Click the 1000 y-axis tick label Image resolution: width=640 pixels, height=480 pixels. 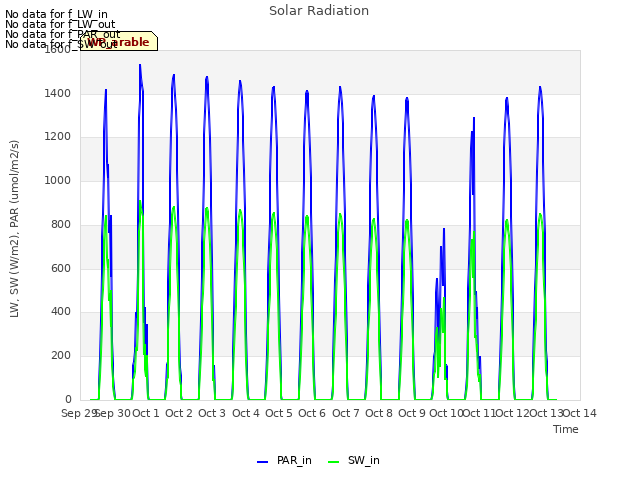(58, 180)
